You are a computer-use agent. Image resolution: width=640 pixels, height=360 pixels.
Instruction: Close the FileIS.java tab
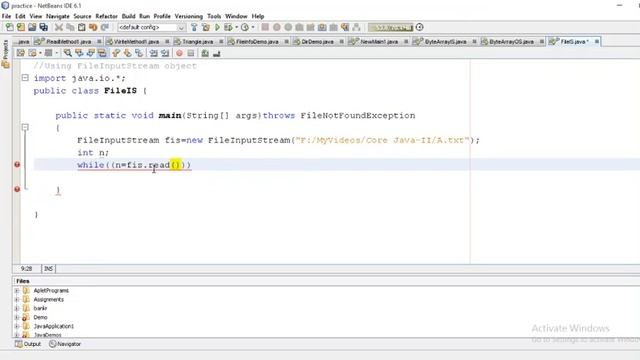pos(597,42)
